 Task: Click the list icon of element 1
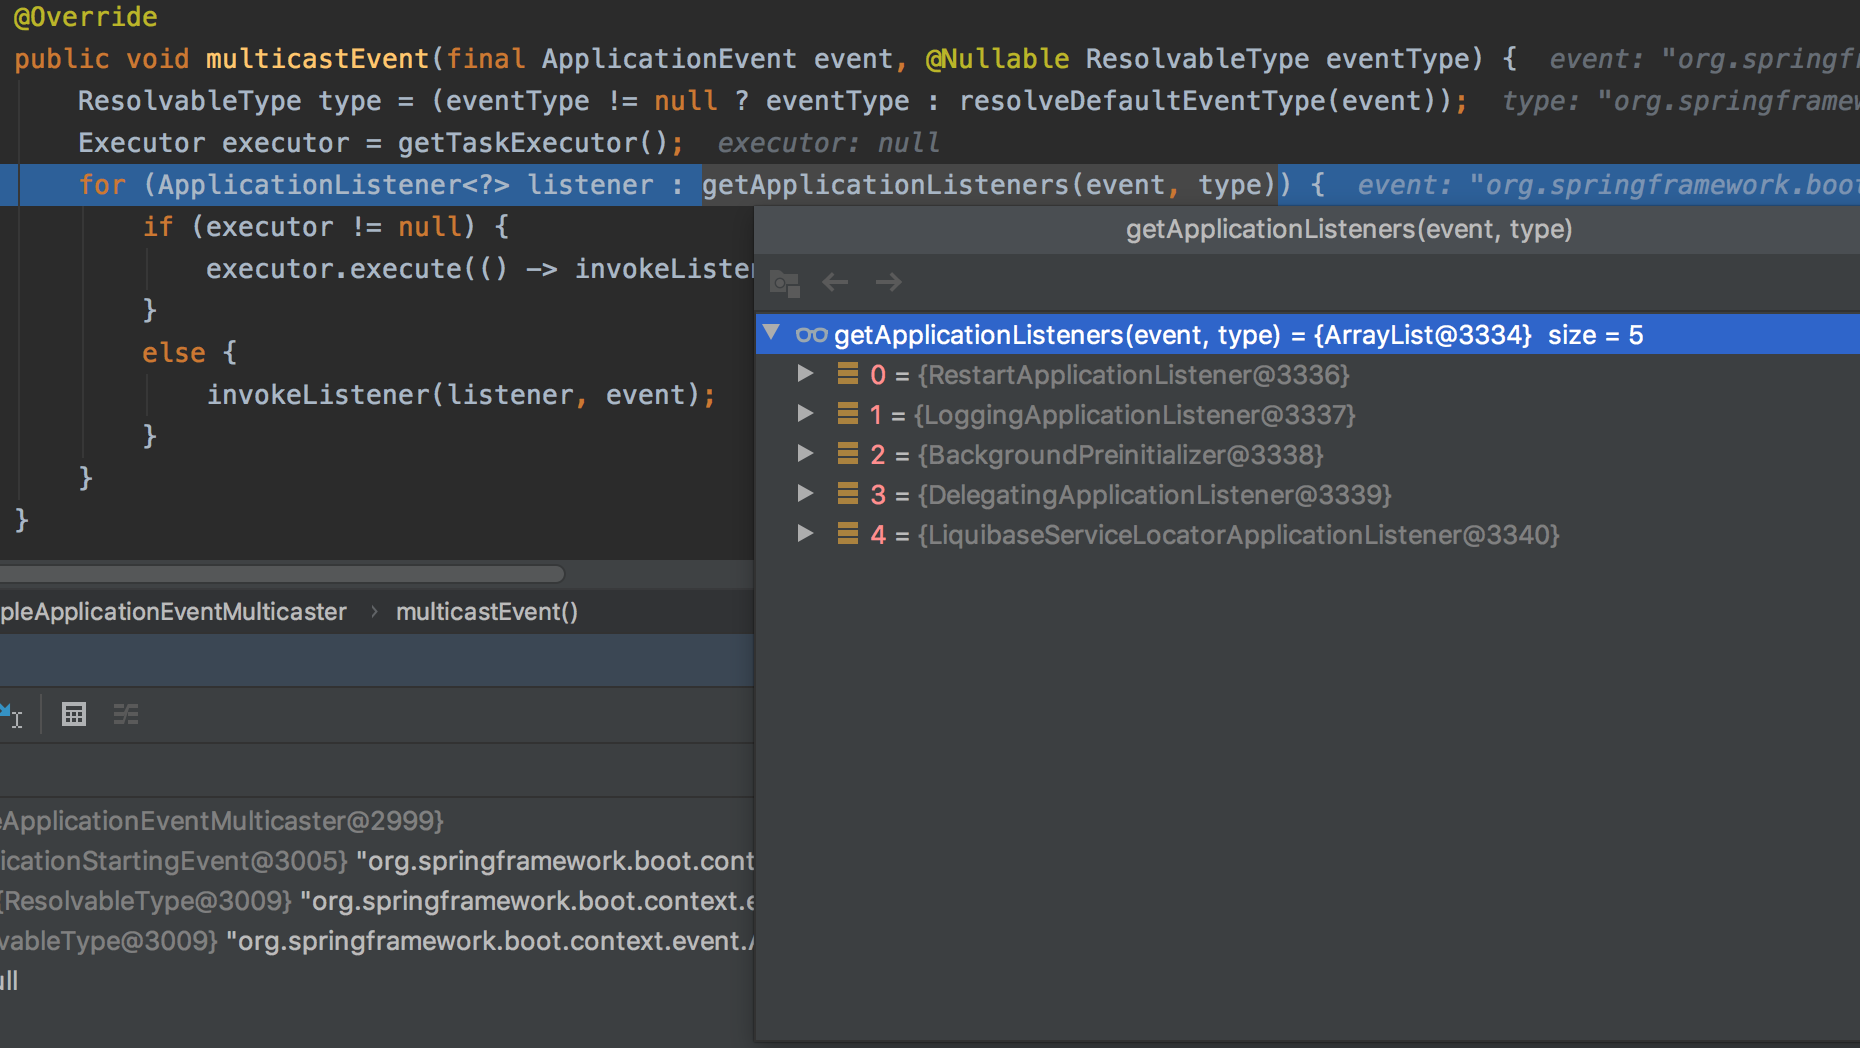point(848,414)
